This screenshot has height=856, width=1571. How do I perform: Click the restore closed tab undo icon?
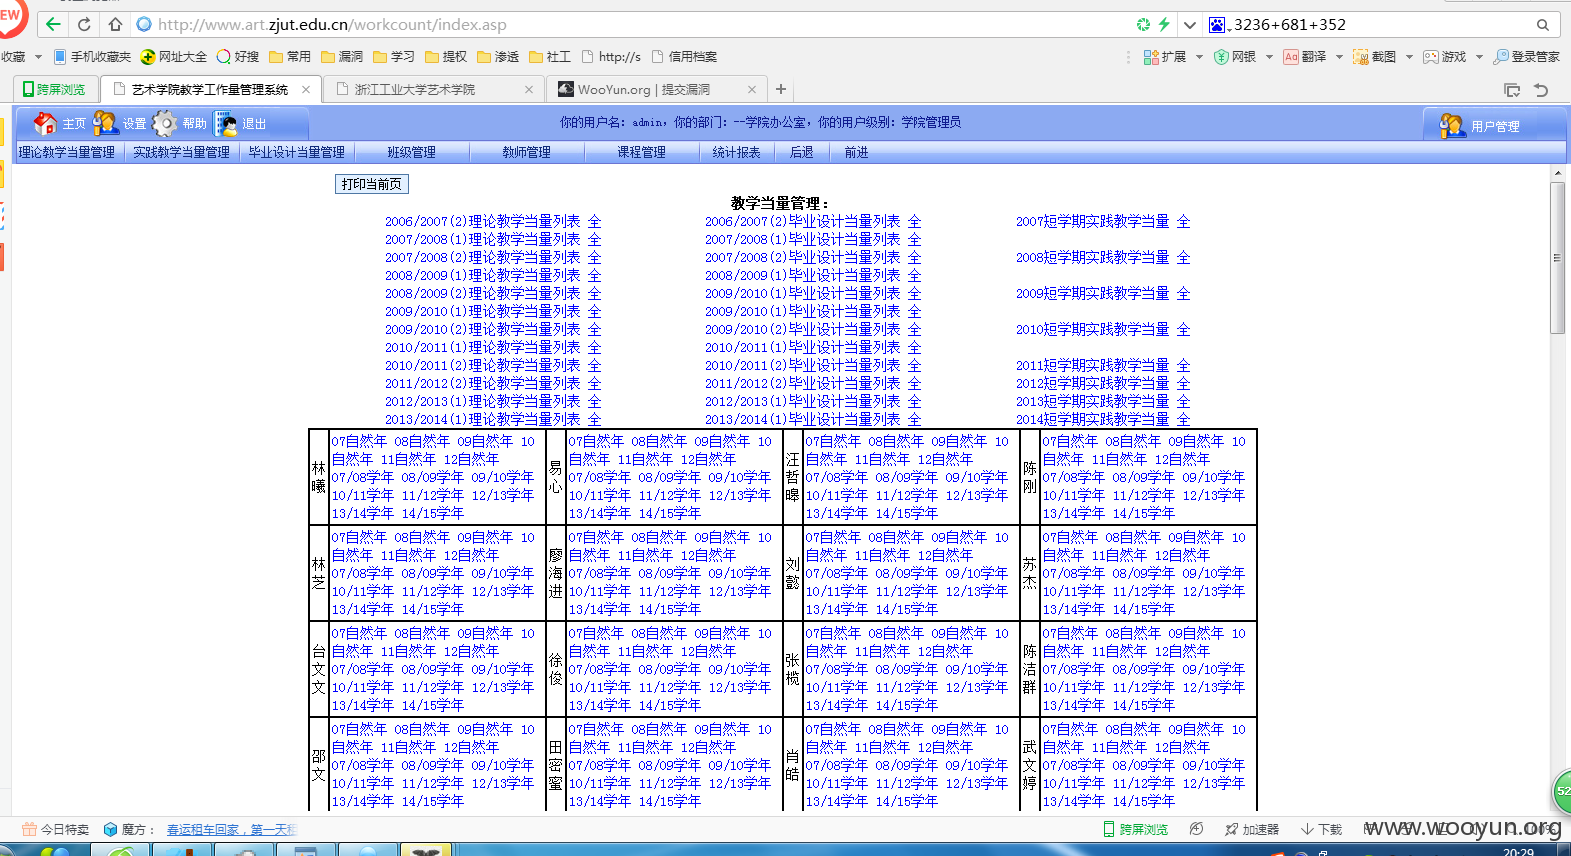click(1541, 90)
